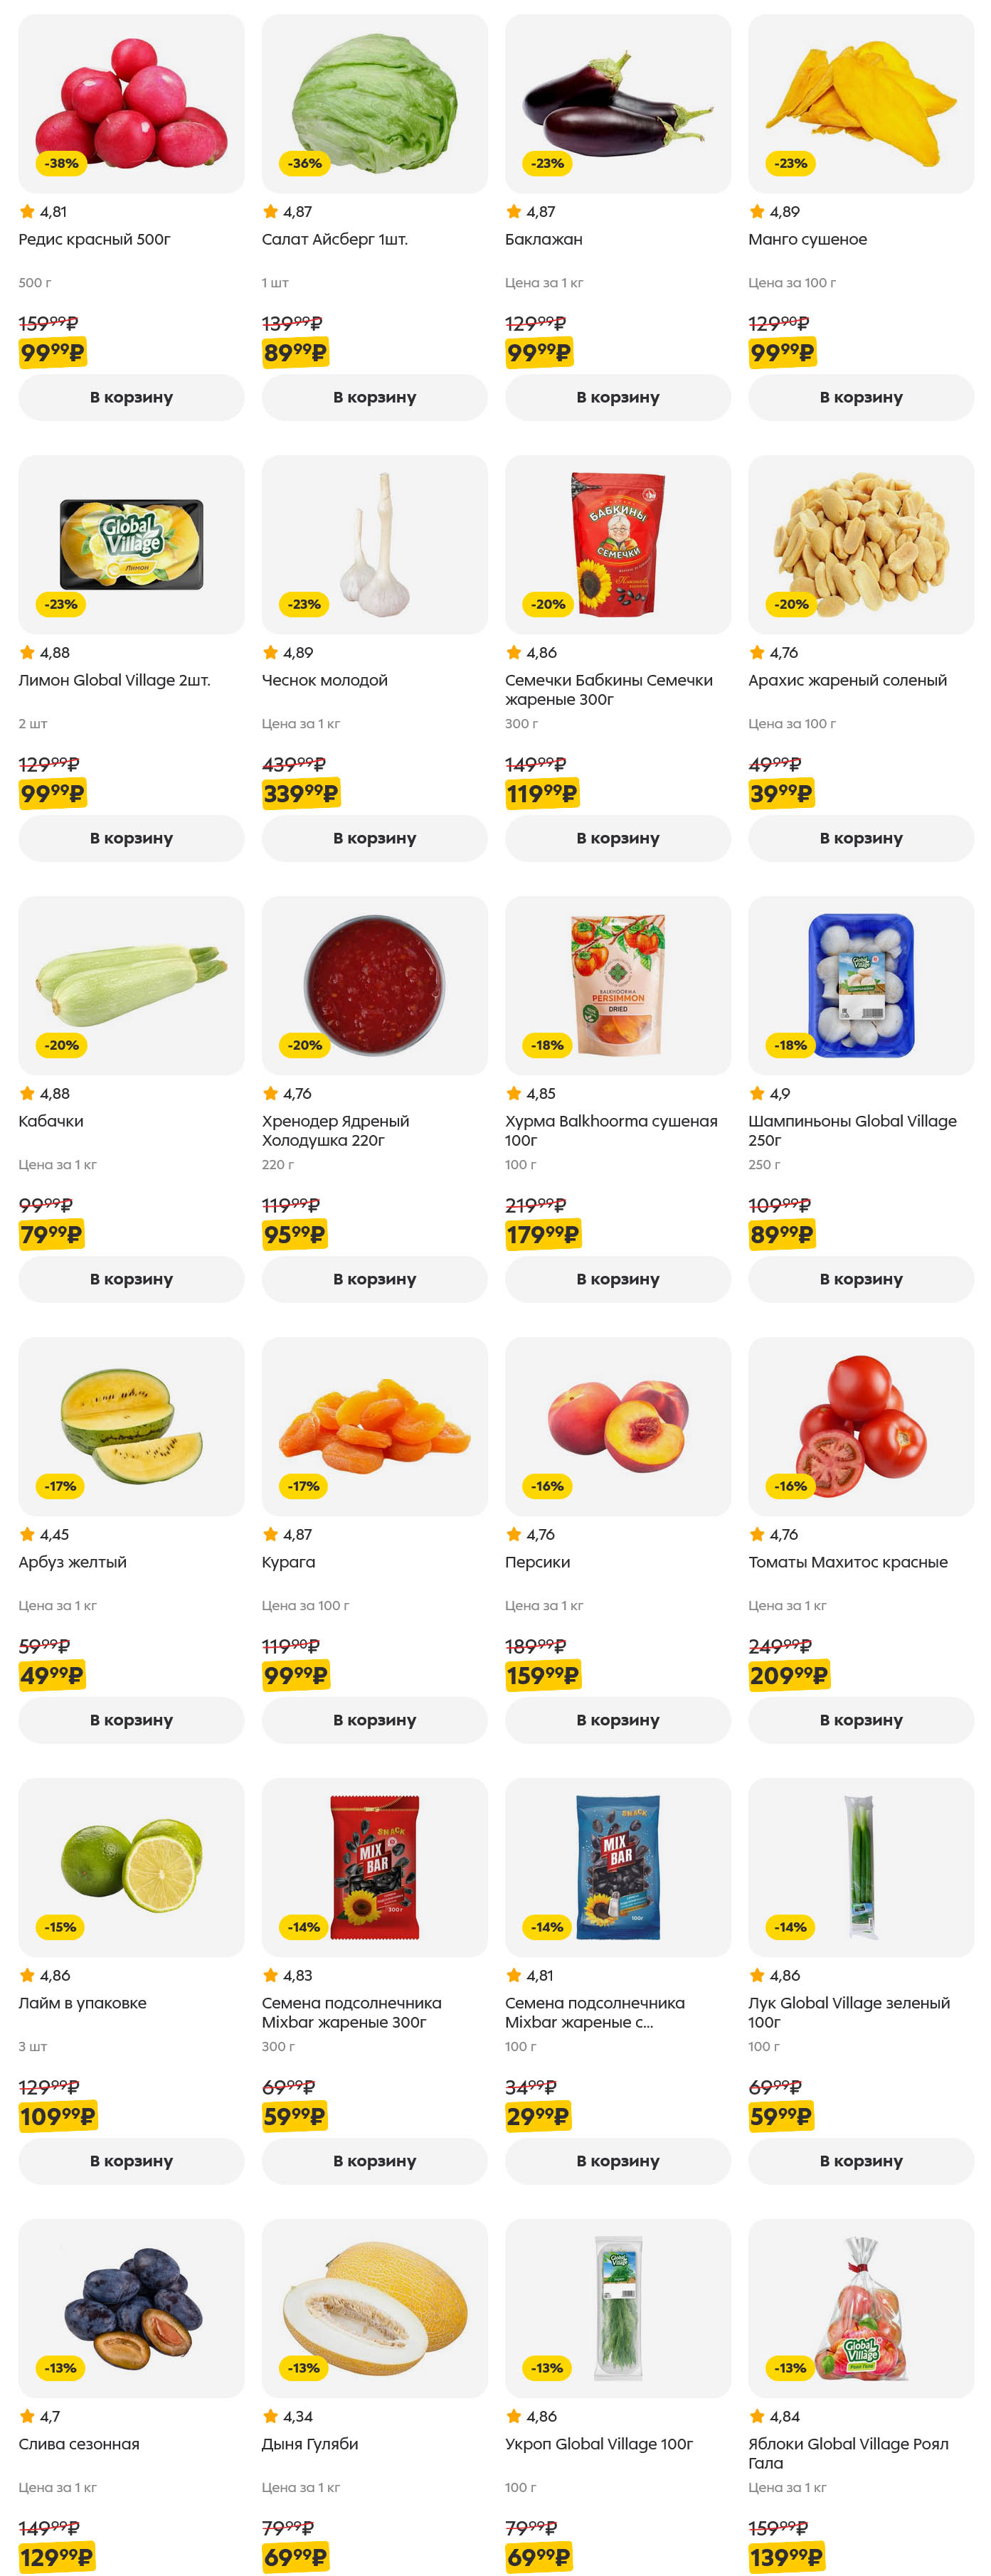Click the -15% badge on Лайм в упаковке

[x=60, y=1926]
